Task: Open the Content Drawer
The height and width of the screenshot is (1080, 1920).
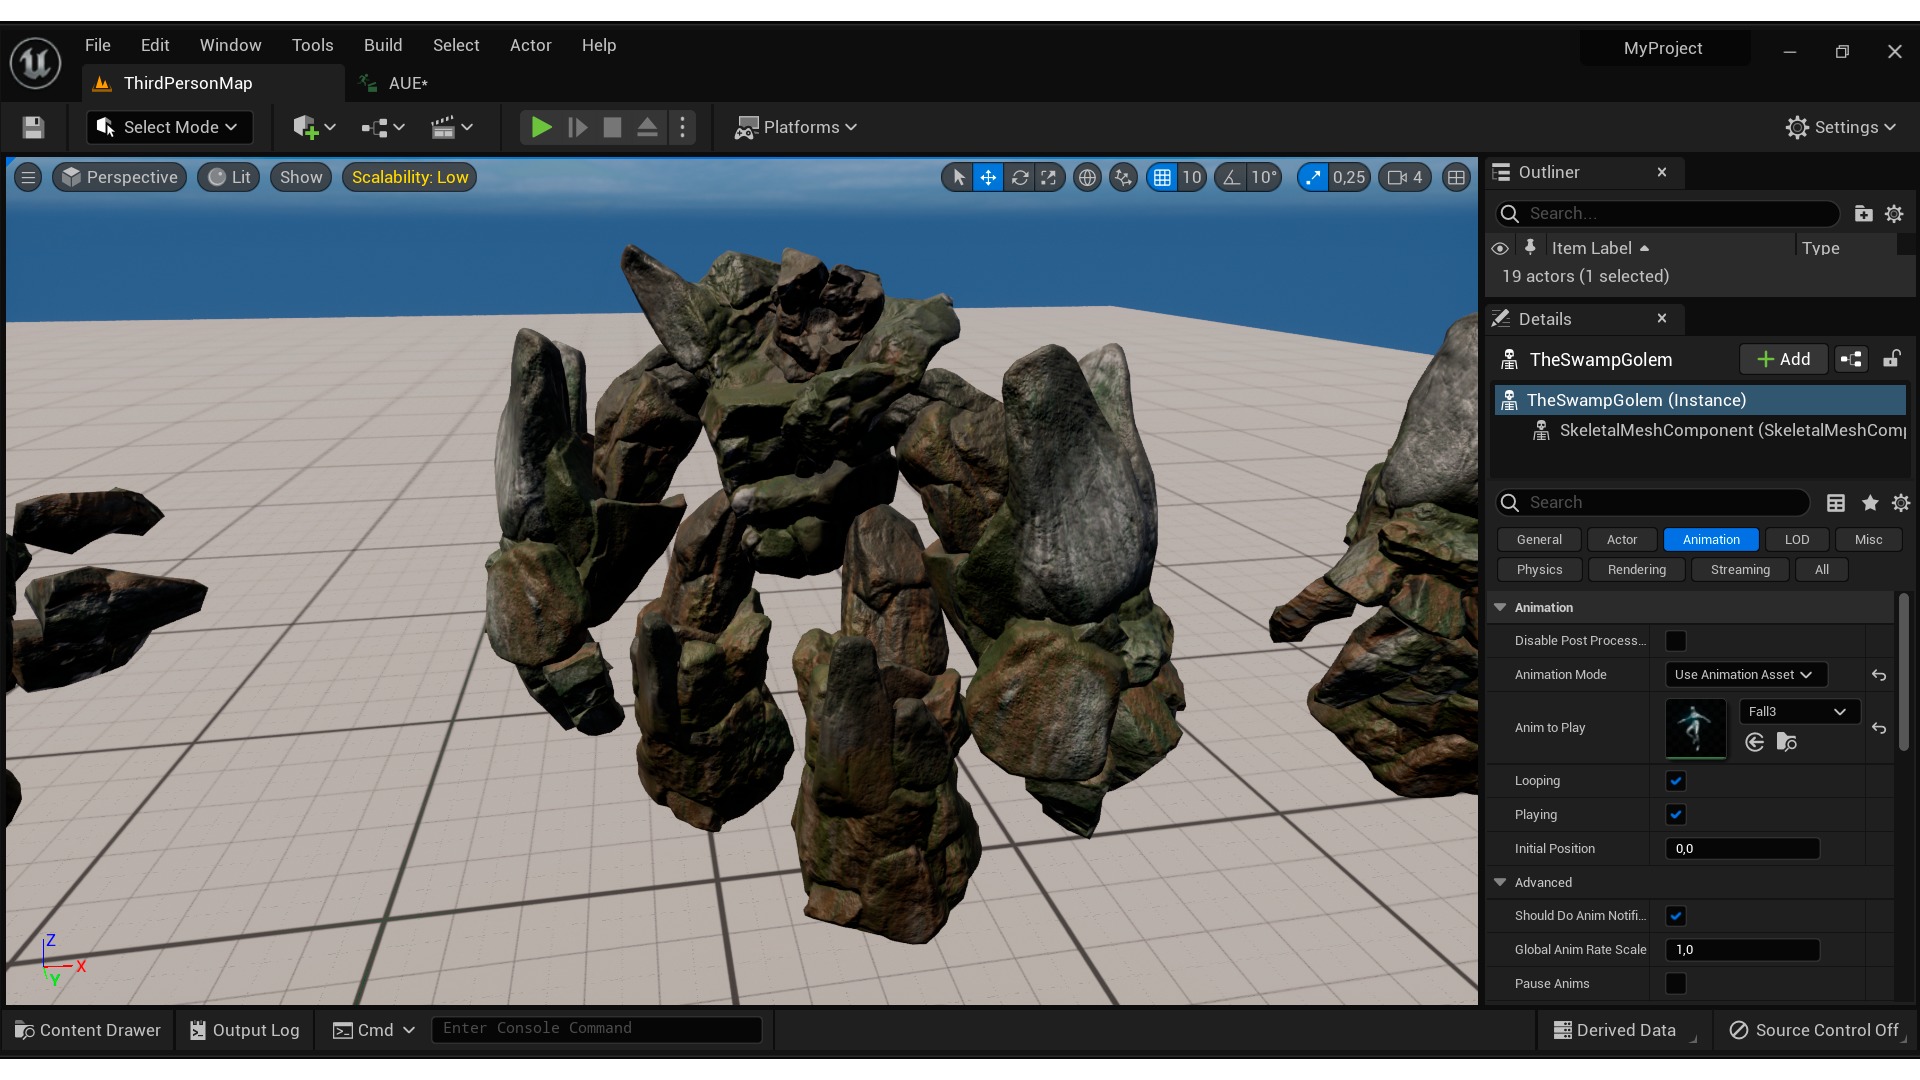Action: pyautogui.click(x=88, y=1030)
